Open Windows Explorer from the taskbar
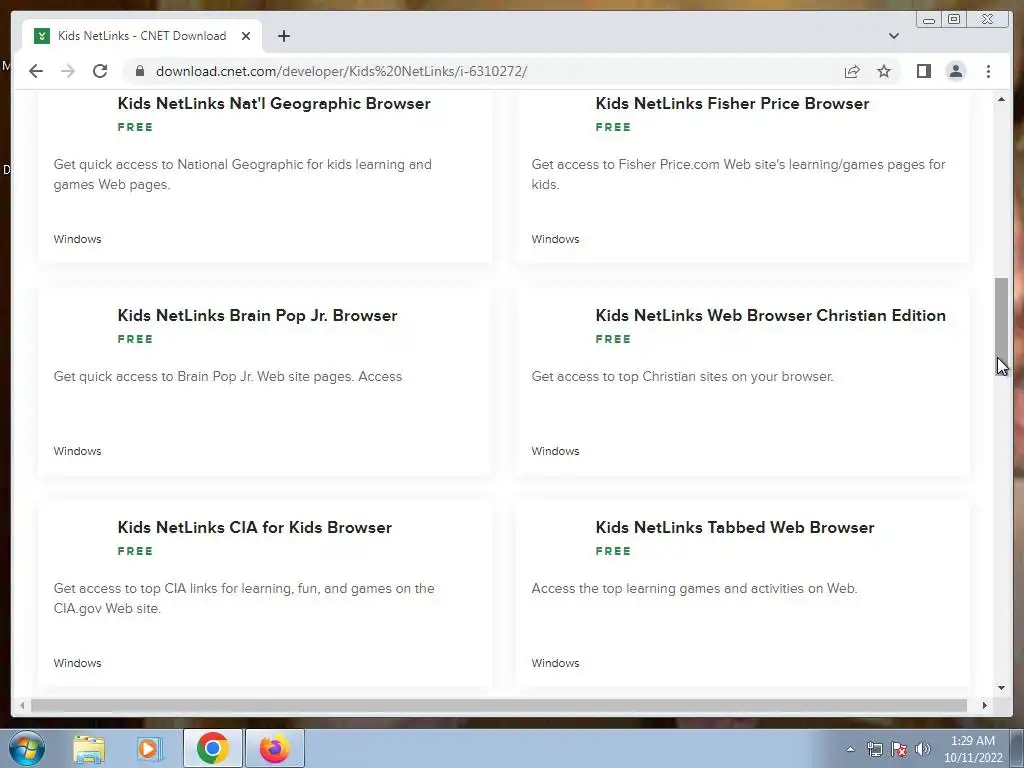 (89, 749)
